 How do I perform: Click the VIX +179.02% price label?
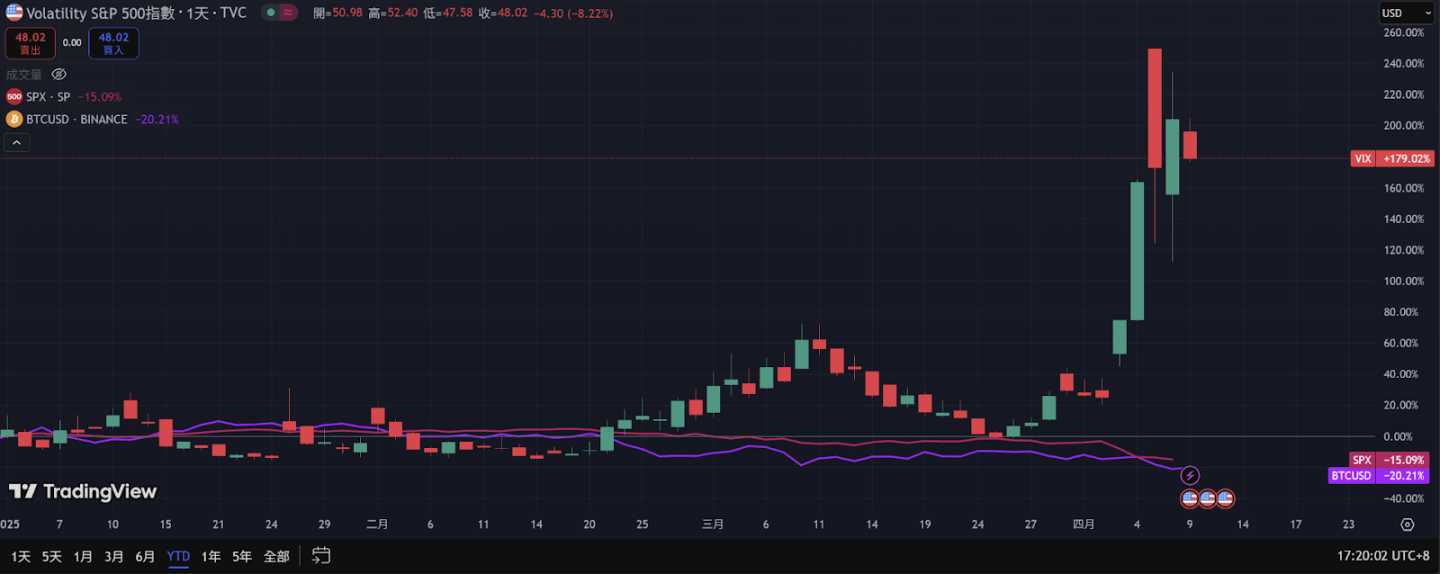(x=1392, y=158)
